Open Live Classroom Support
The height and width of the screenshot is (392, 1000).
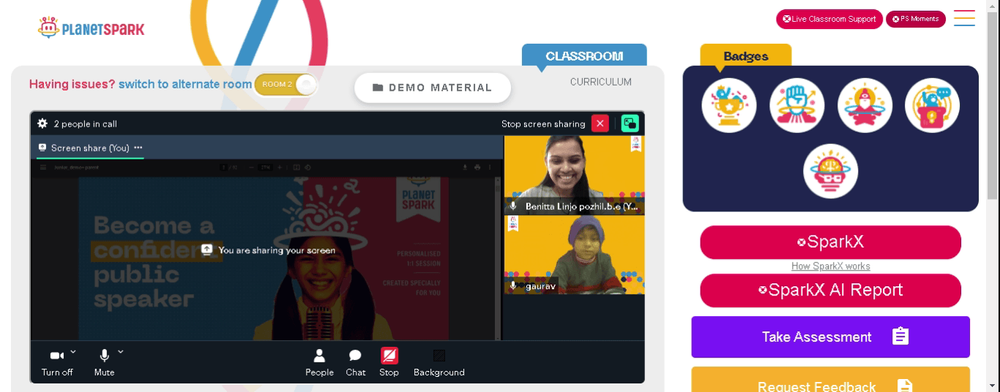tap(829, 19)
